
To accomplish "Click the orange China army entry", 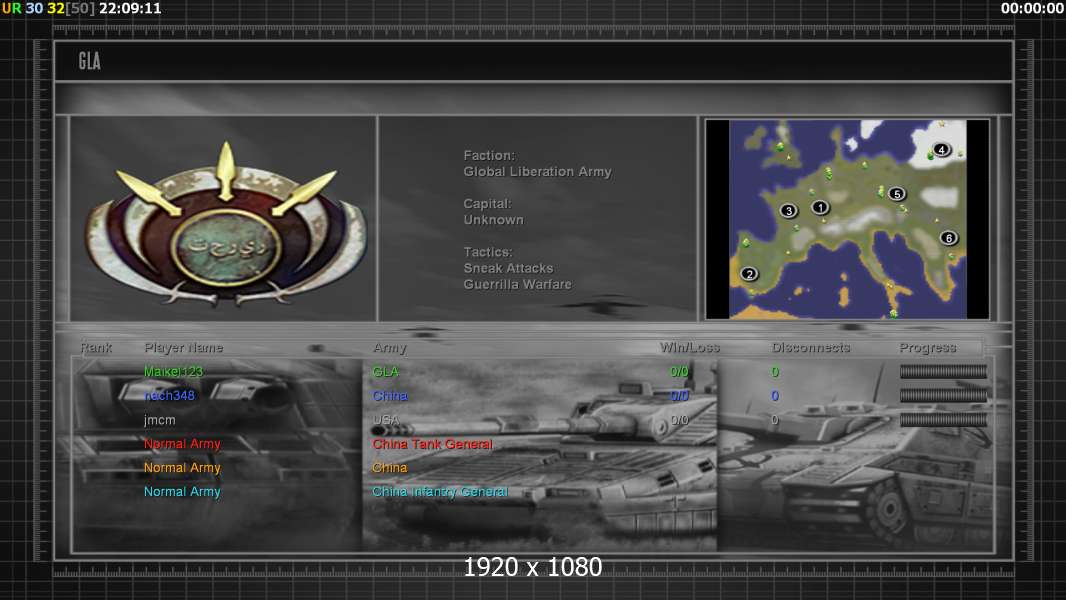I will [390, 467].
